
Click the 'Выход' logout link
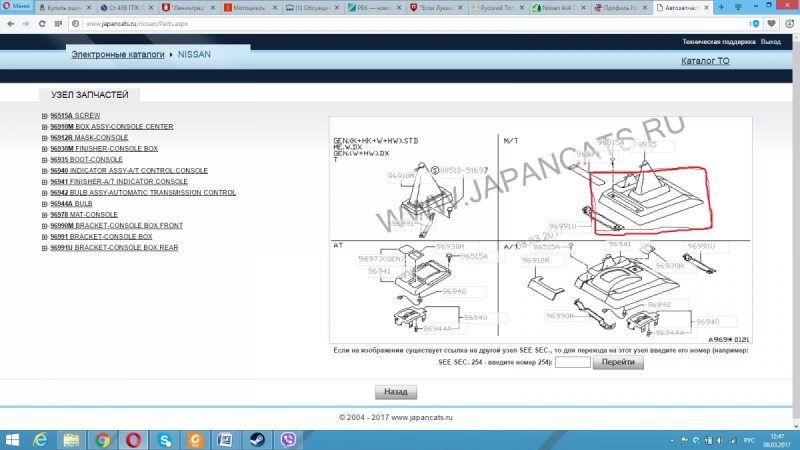coord(770,42)
